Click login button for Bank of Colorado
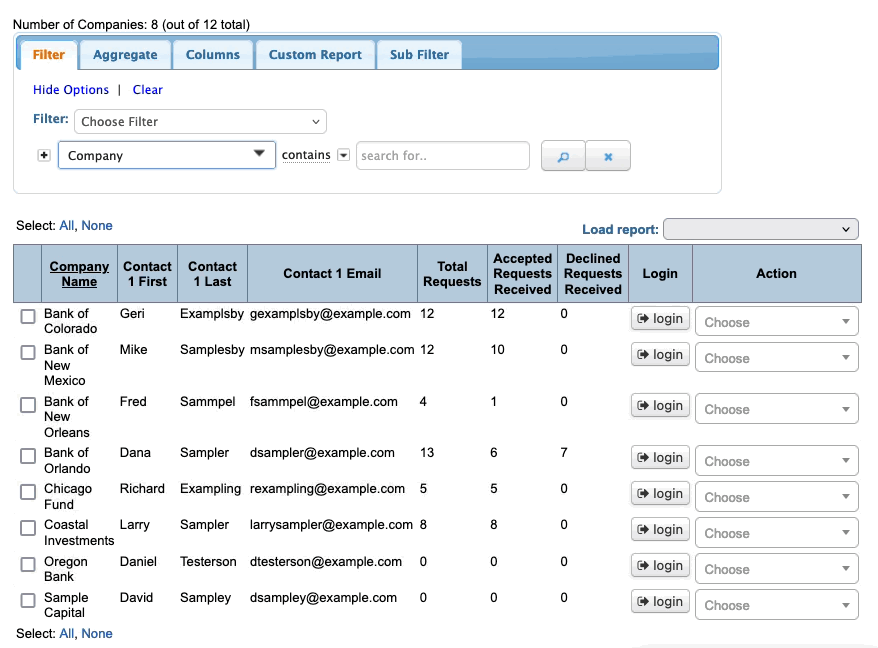 click(x=660, y=319)
